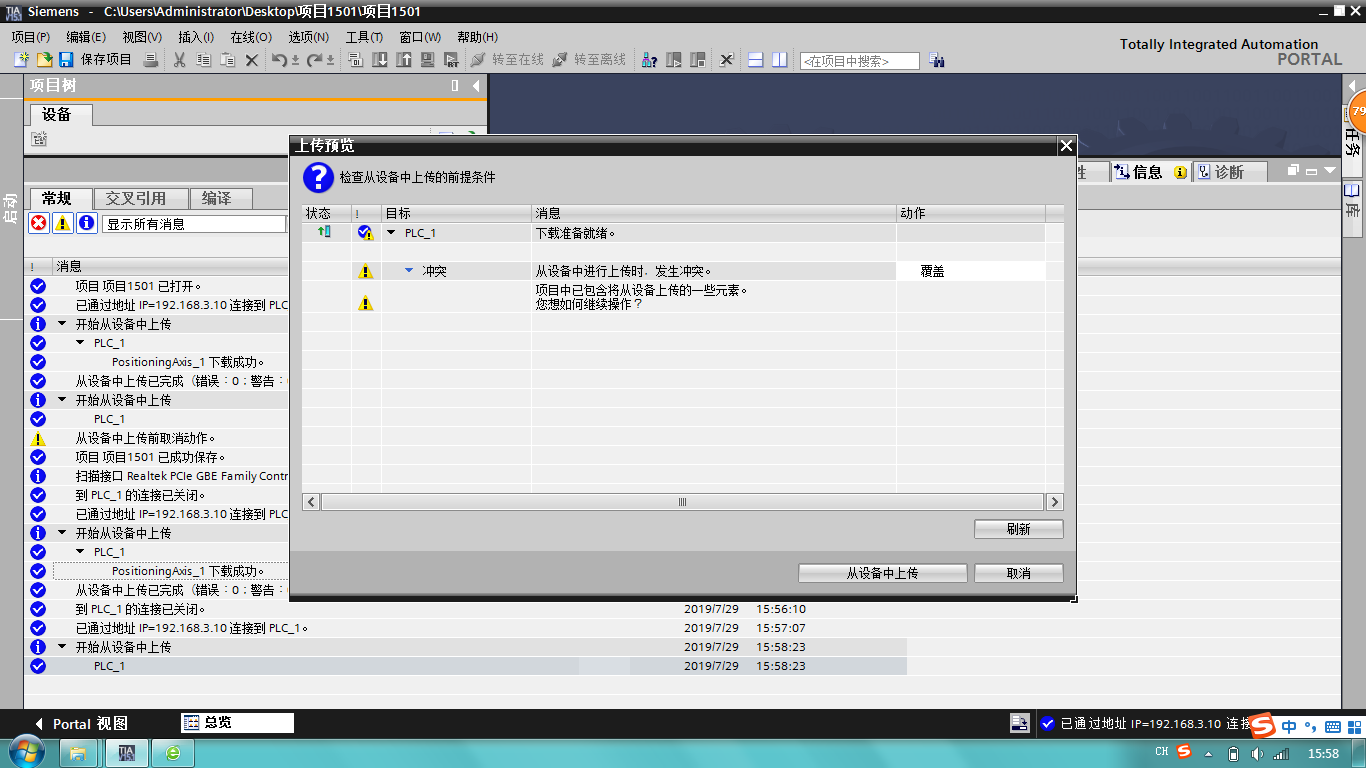Screen dimensions: 1366x768
Task: Toggle the warning messages filter
Action: (x=63, y=223)
